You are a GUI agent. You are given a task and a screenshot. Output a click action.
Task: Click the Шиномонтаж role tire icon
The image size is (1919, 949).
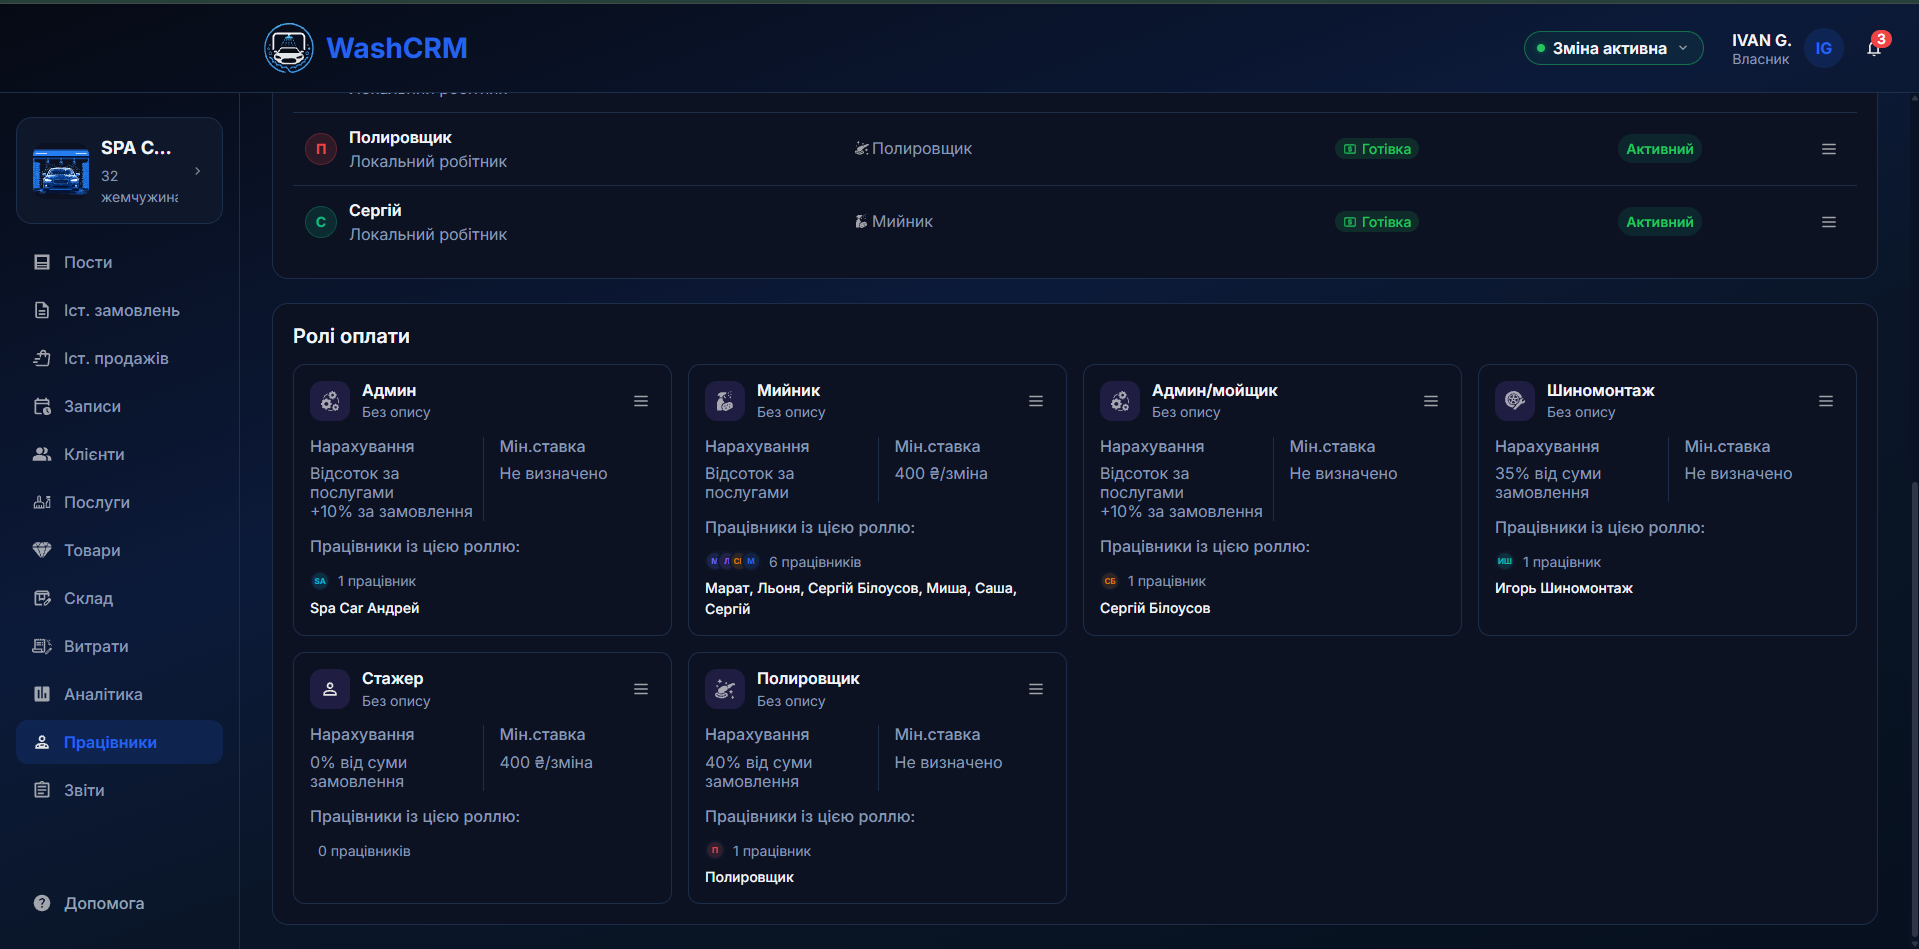pyautogui.click(x=1515, y=401)
